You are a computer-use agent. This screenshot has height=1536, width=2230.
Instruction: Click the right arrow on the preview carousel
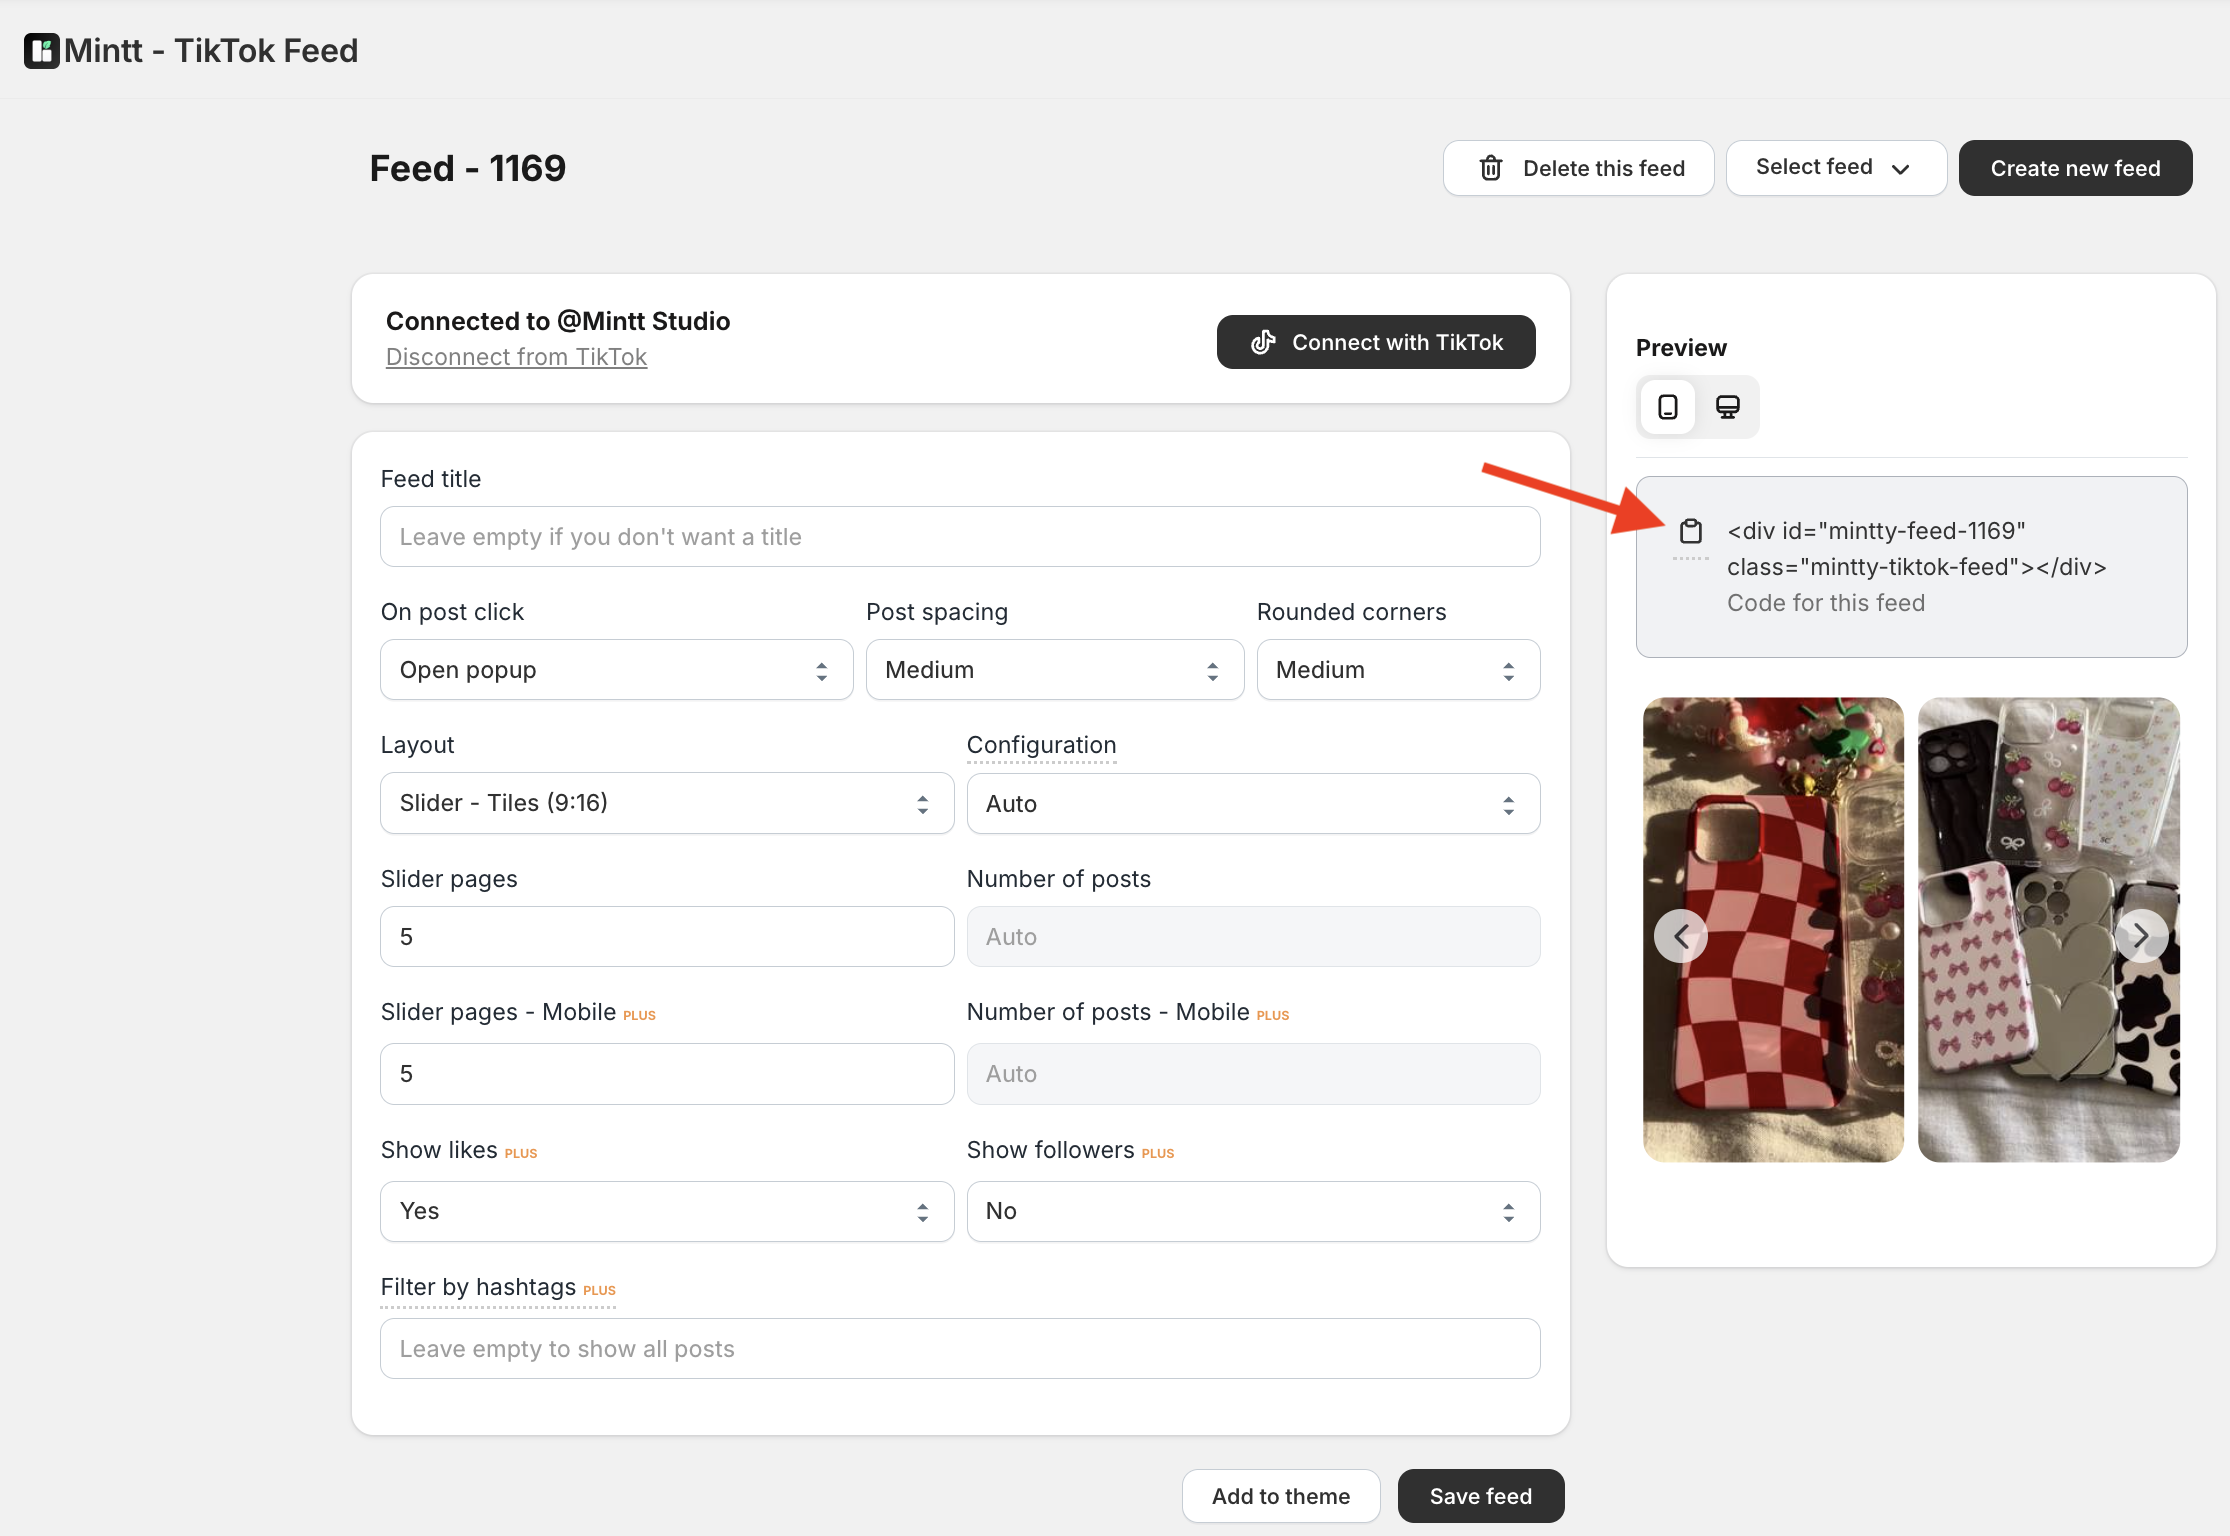[2141, 935]
